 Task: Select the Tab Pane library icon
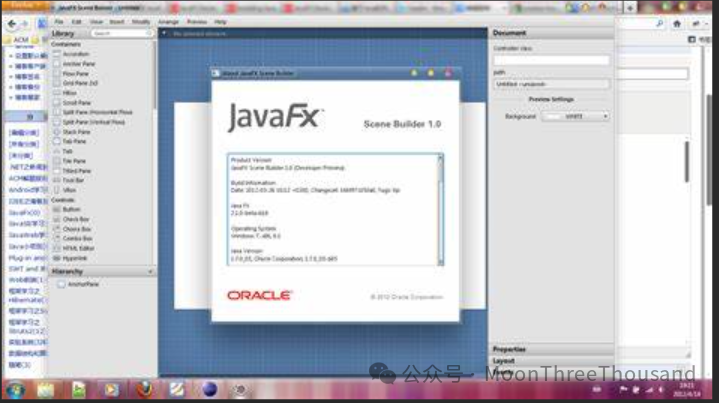click(56, 141)
